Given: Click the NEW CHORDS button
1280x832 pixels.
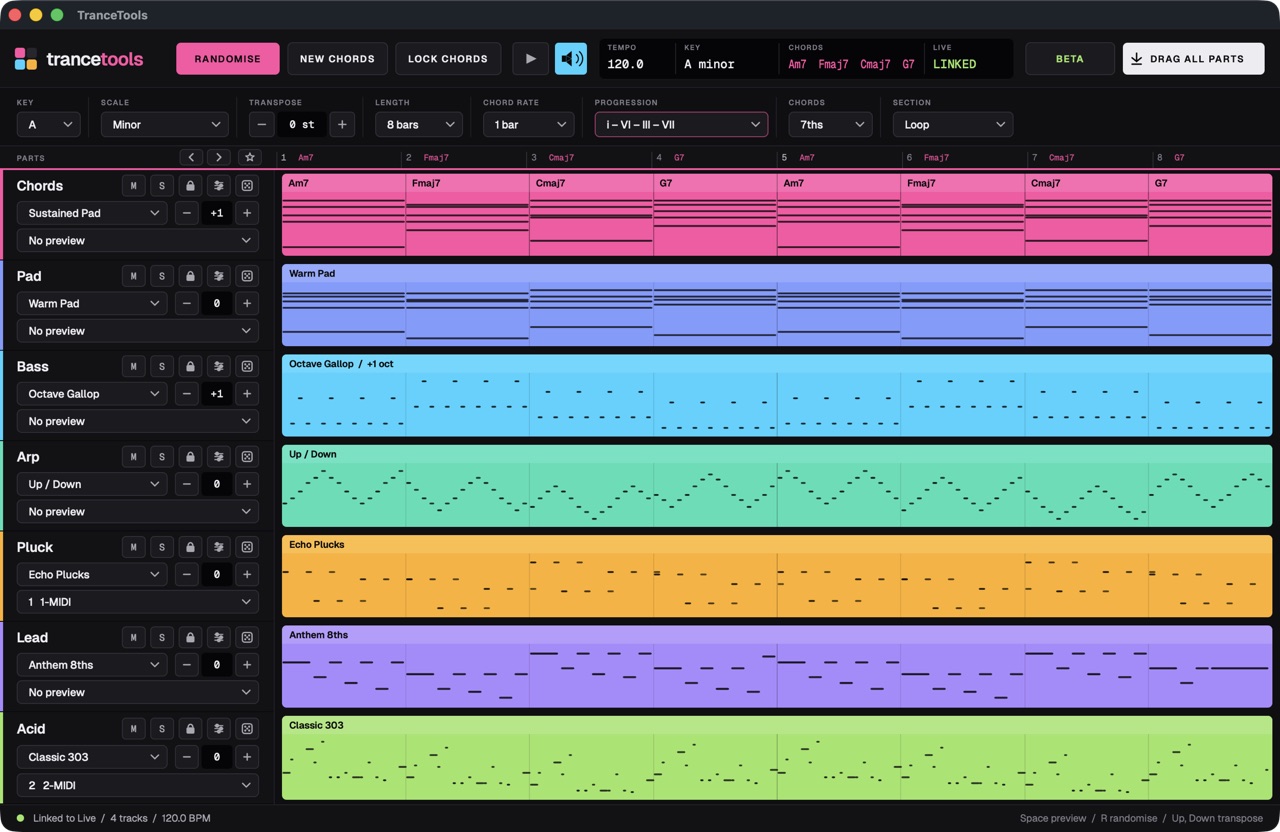Looking at the screenshot, I should click(x=337, y=59).
